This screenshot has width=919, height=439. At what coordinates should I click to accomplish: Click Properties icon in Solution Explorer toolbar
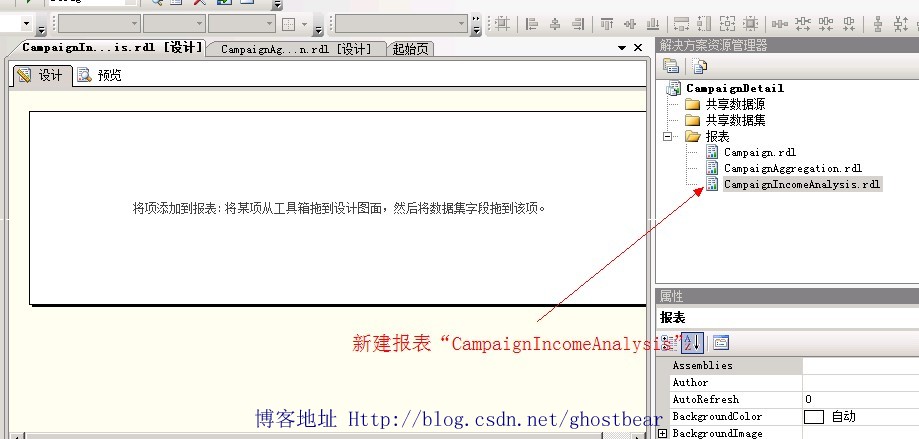671,66
